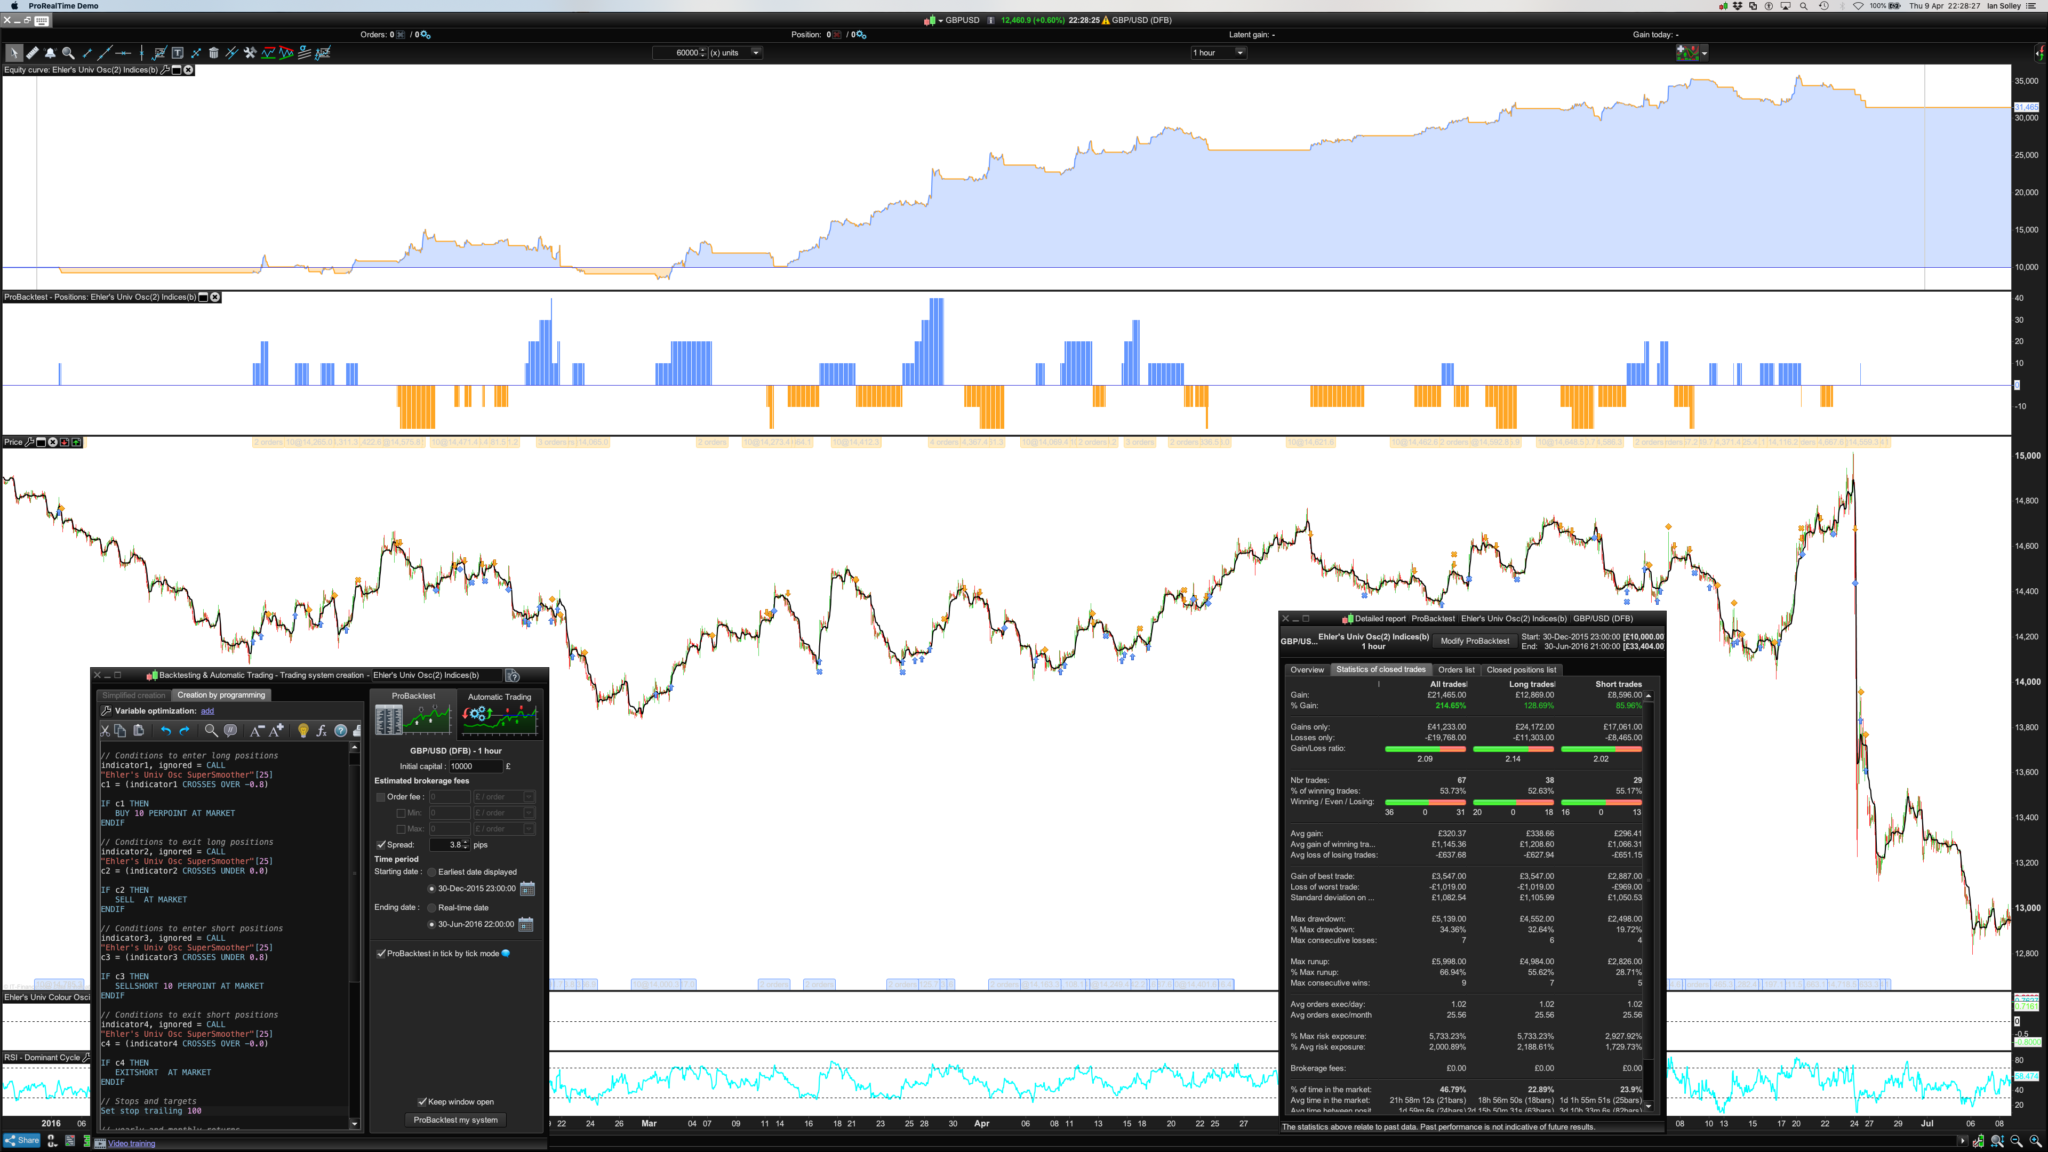Select Earliest date displayed radio button
Screen dimensions: 2048x1152
tap(432, 872)
